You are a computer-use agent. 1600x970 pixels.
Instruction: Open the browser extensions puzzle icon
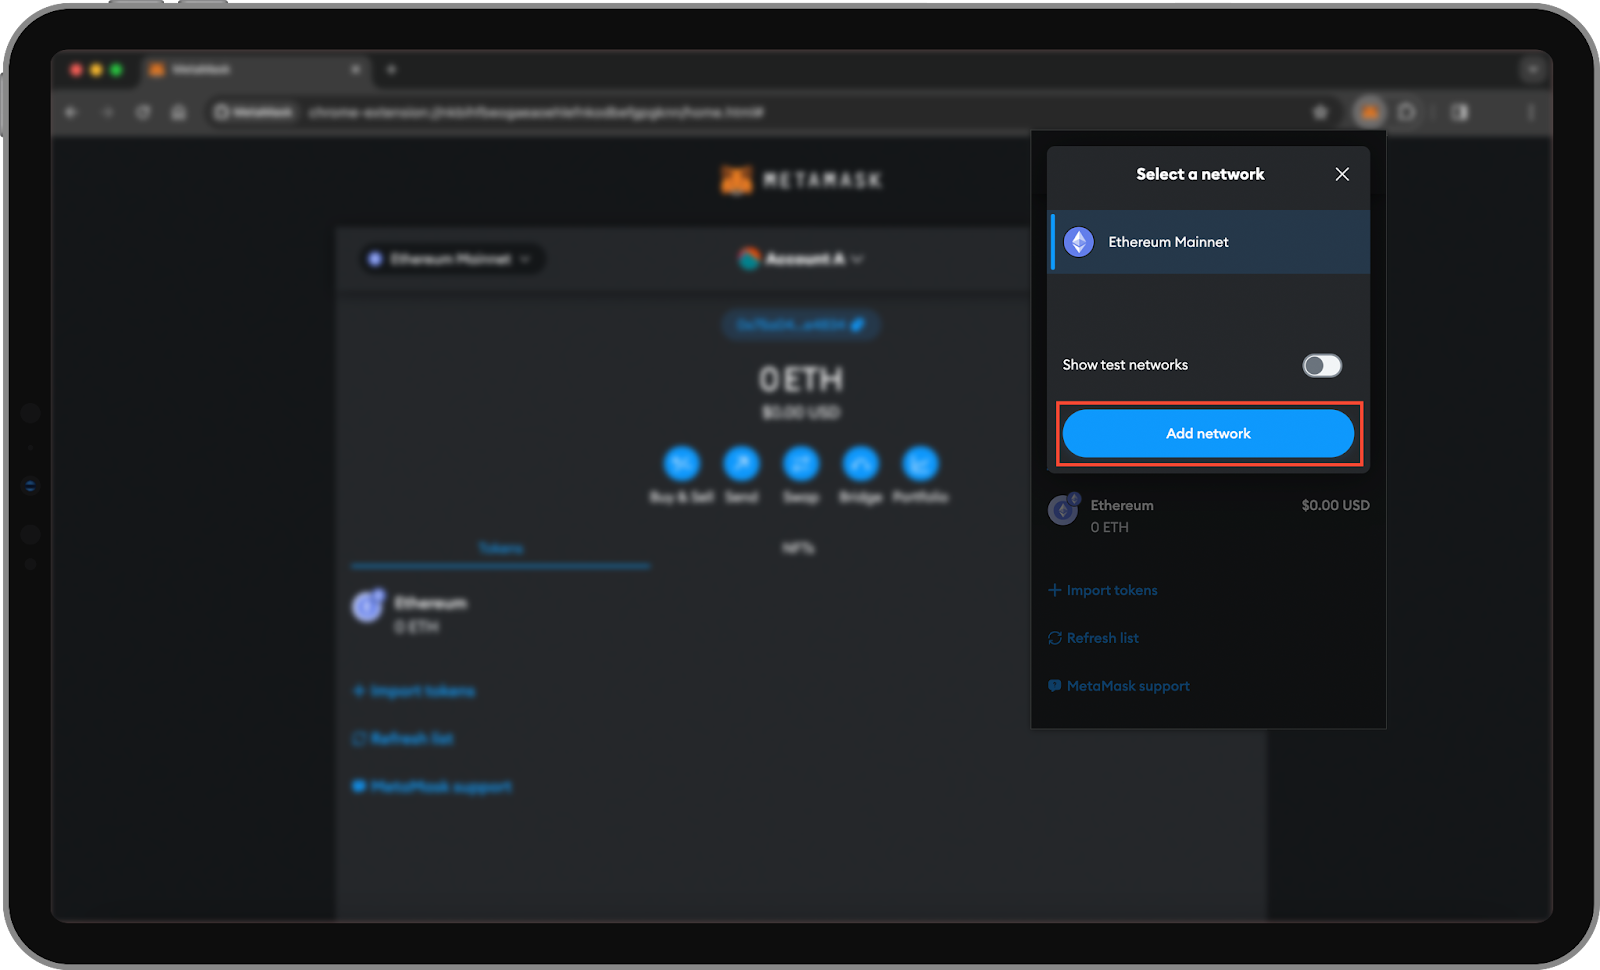point(1407,112)
